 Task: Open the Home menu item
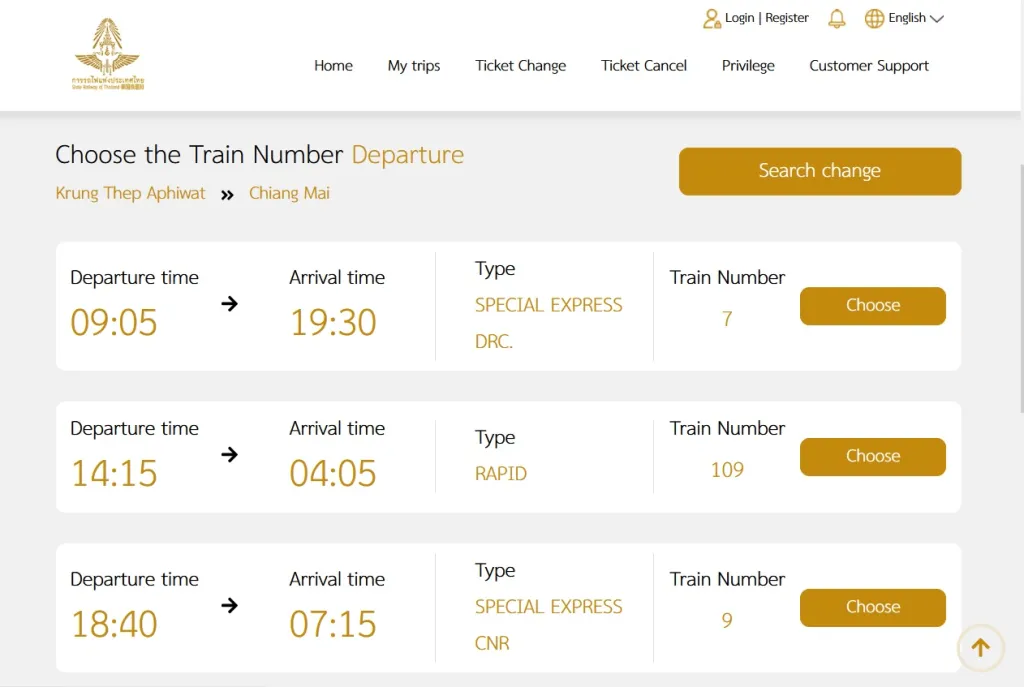click(333, 65)
